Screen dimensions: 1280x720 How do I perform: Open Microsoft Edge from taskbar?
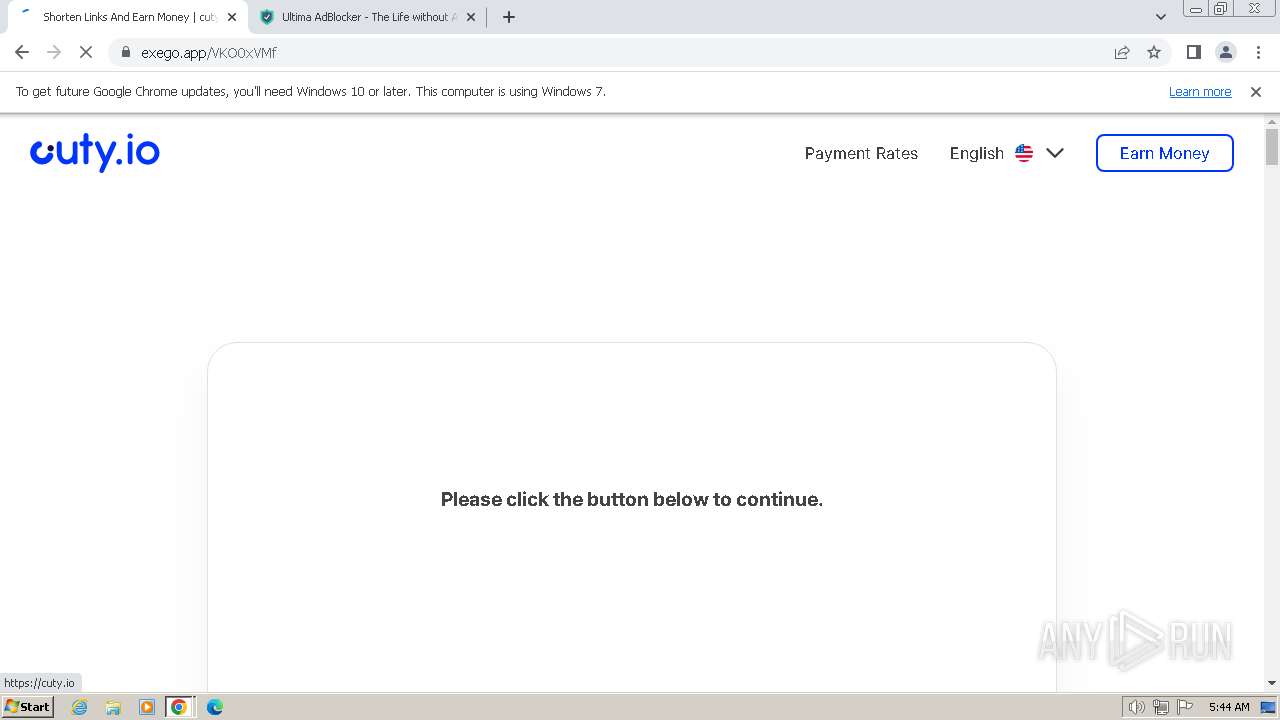click(x=214, y=707)
